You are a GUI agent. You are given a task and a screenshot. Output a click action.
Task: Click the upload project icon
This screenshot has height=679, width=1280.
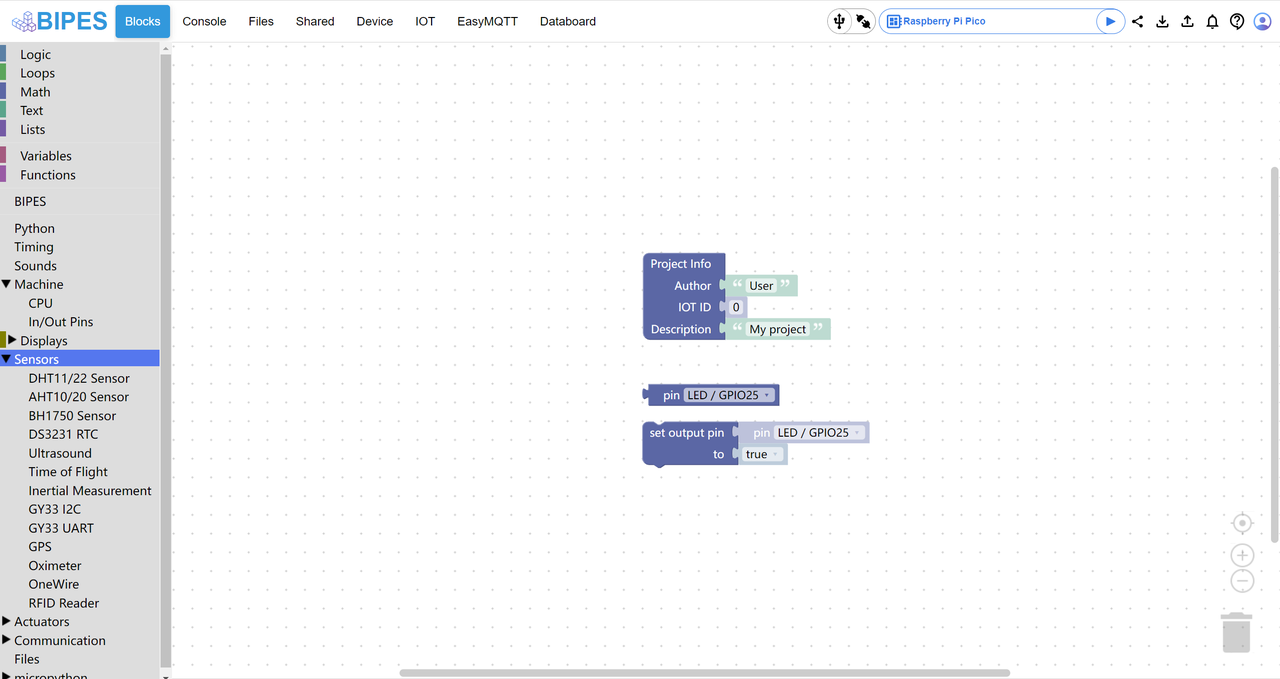(1187, 21)
